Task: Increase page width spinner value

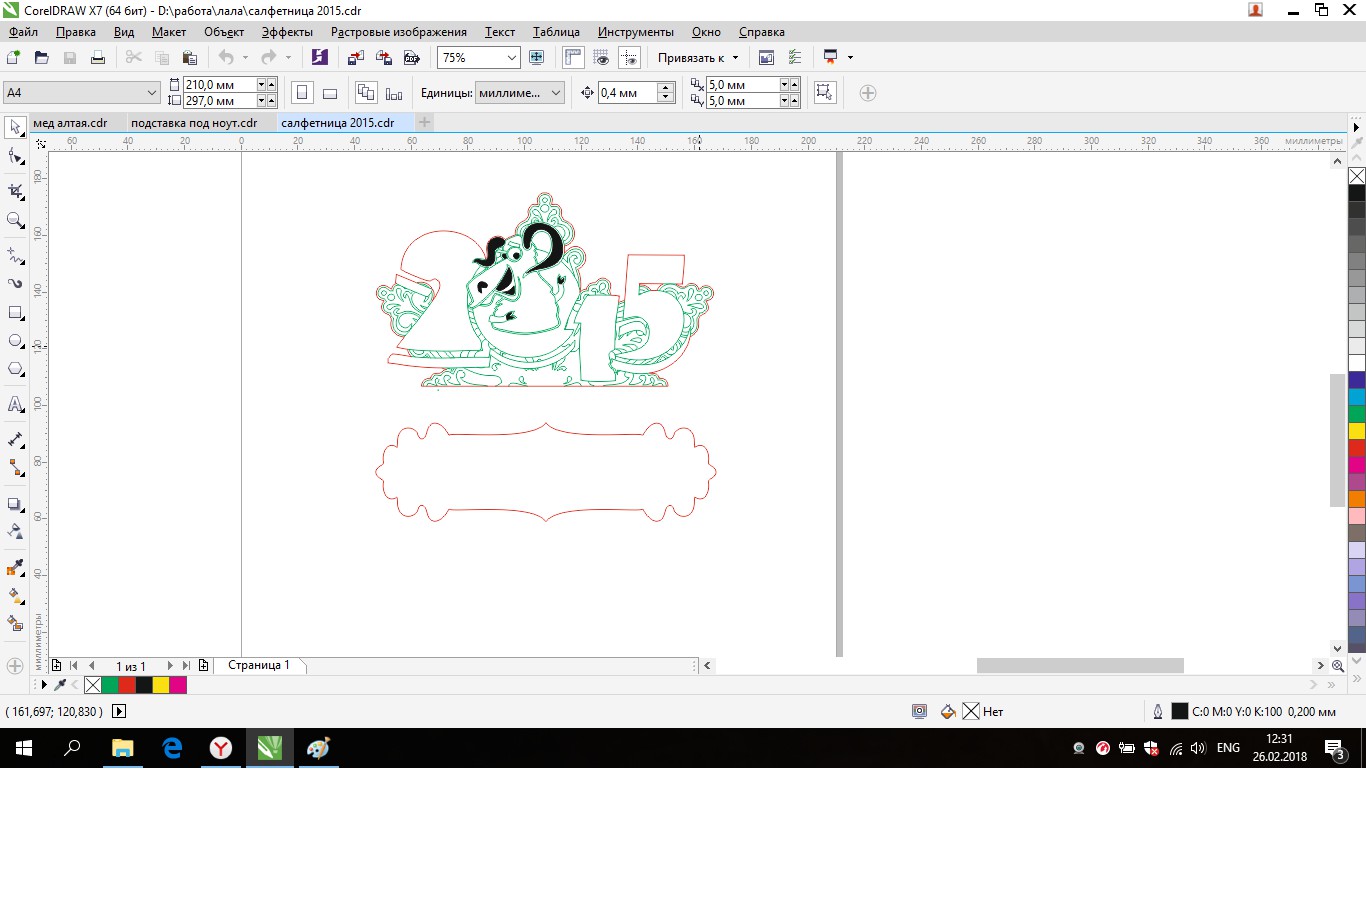Action: point(272,85)
